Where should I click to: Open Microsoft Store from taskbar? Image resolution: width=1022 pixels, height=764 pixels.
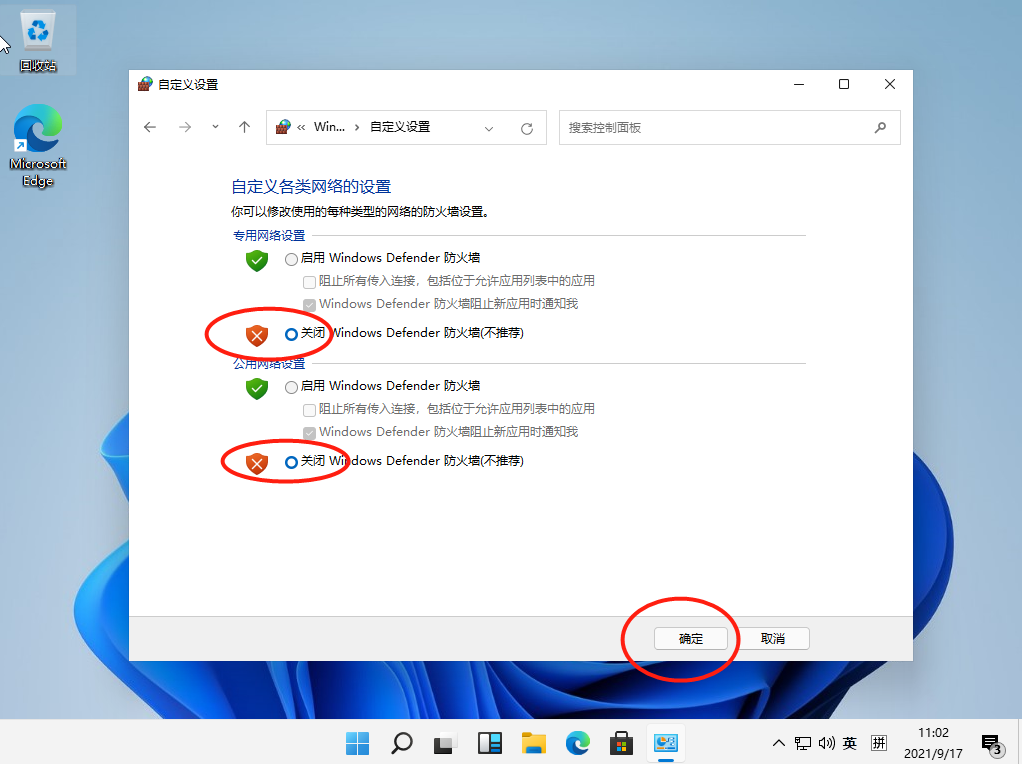click(x=621, y=743)
